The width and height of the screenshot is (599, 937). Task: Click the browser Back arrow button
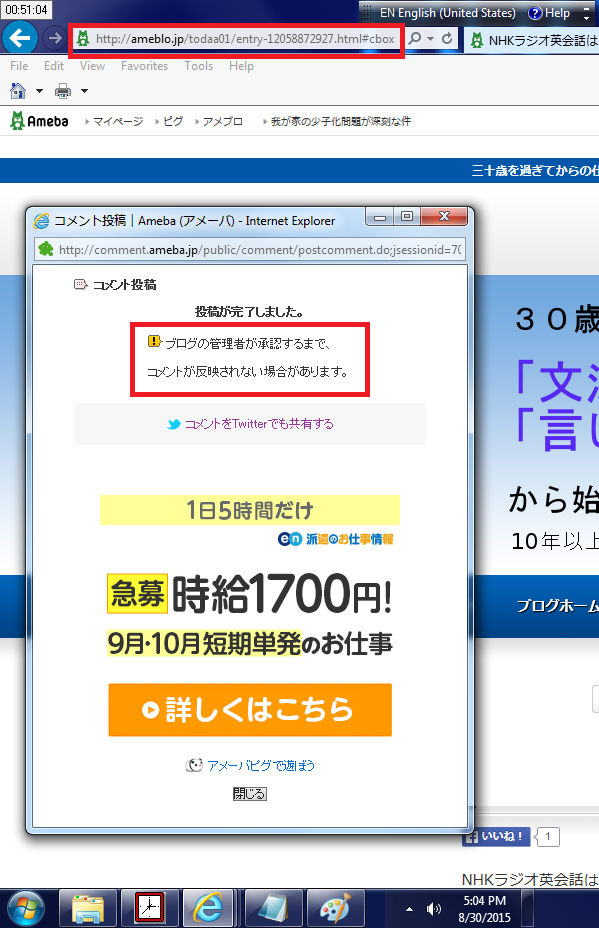point(20,38)
